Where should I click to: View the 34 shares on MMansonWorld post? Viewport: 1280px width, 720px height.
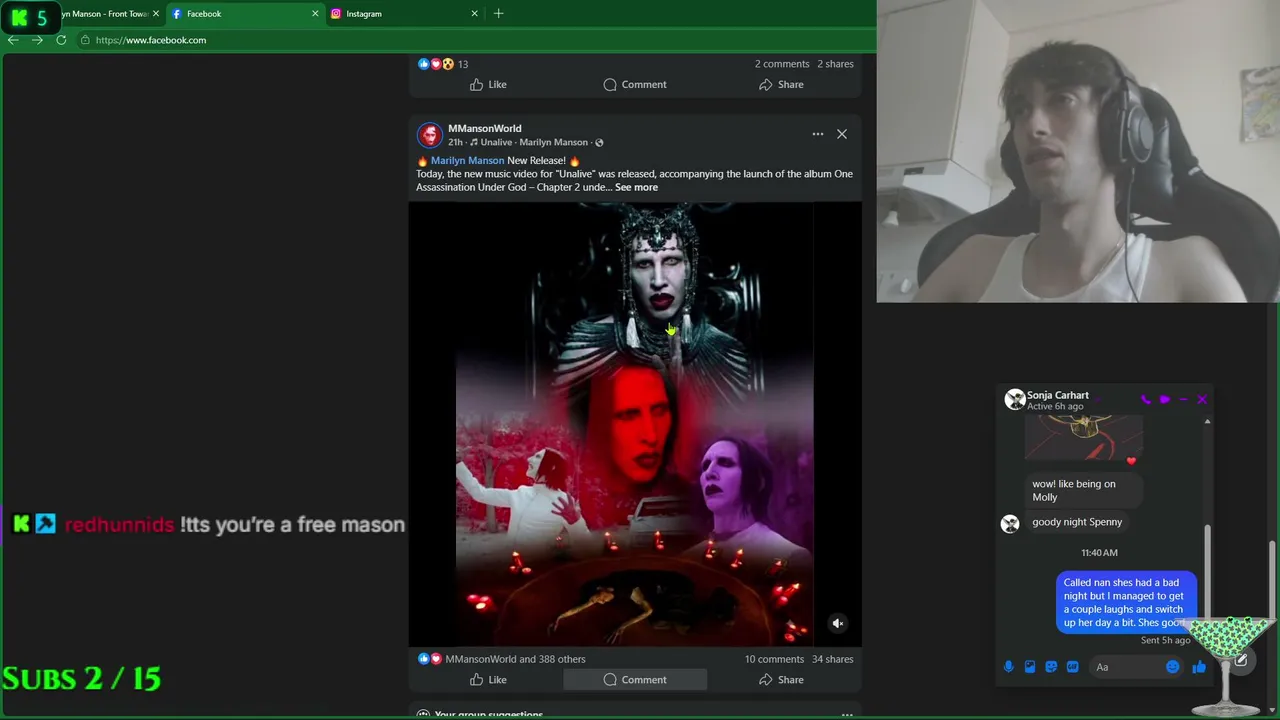833,660
